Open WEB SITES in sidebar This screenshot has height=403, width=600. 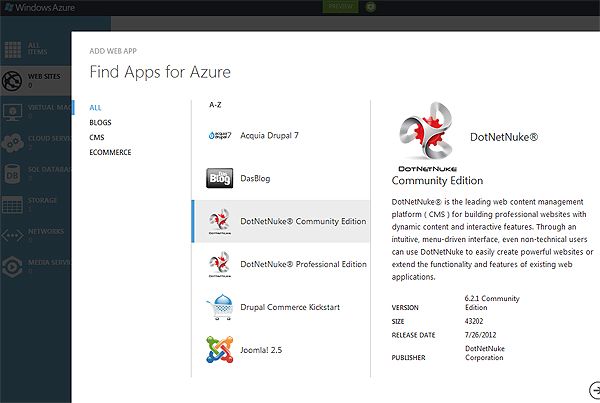click(36, 81)
